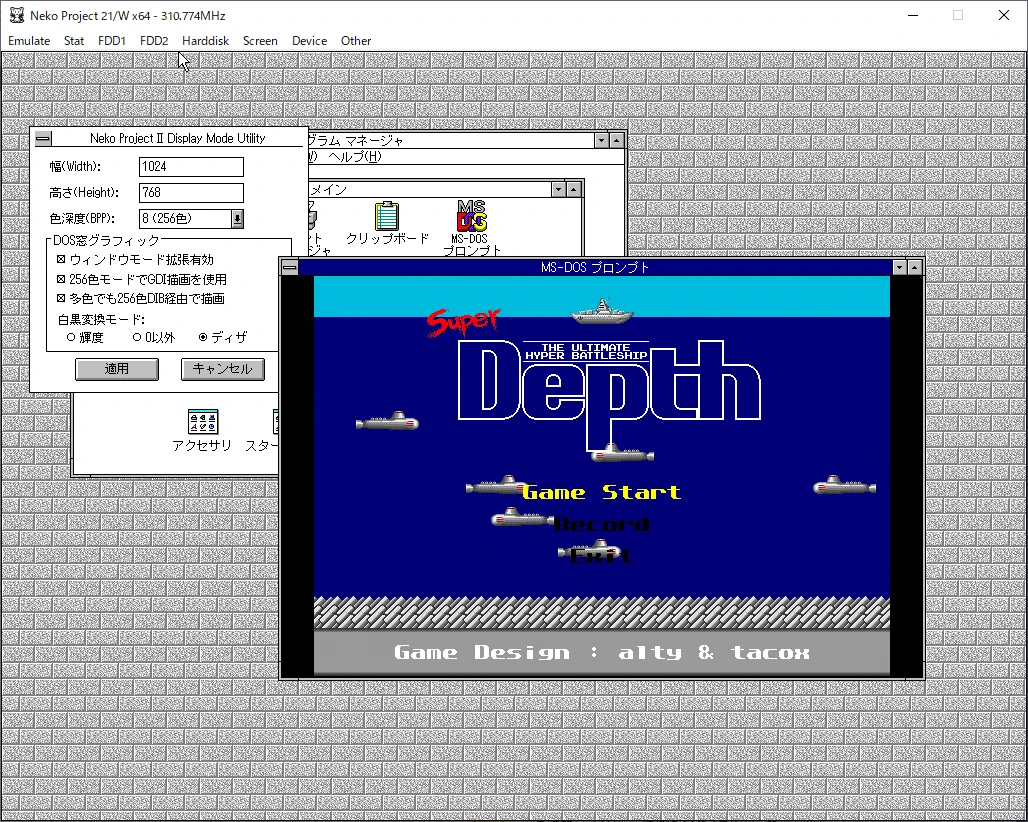This screenshot has width=1028, height=822.
Task: Click the Neko Project cat app icon
Action: (x=17, y=15)
